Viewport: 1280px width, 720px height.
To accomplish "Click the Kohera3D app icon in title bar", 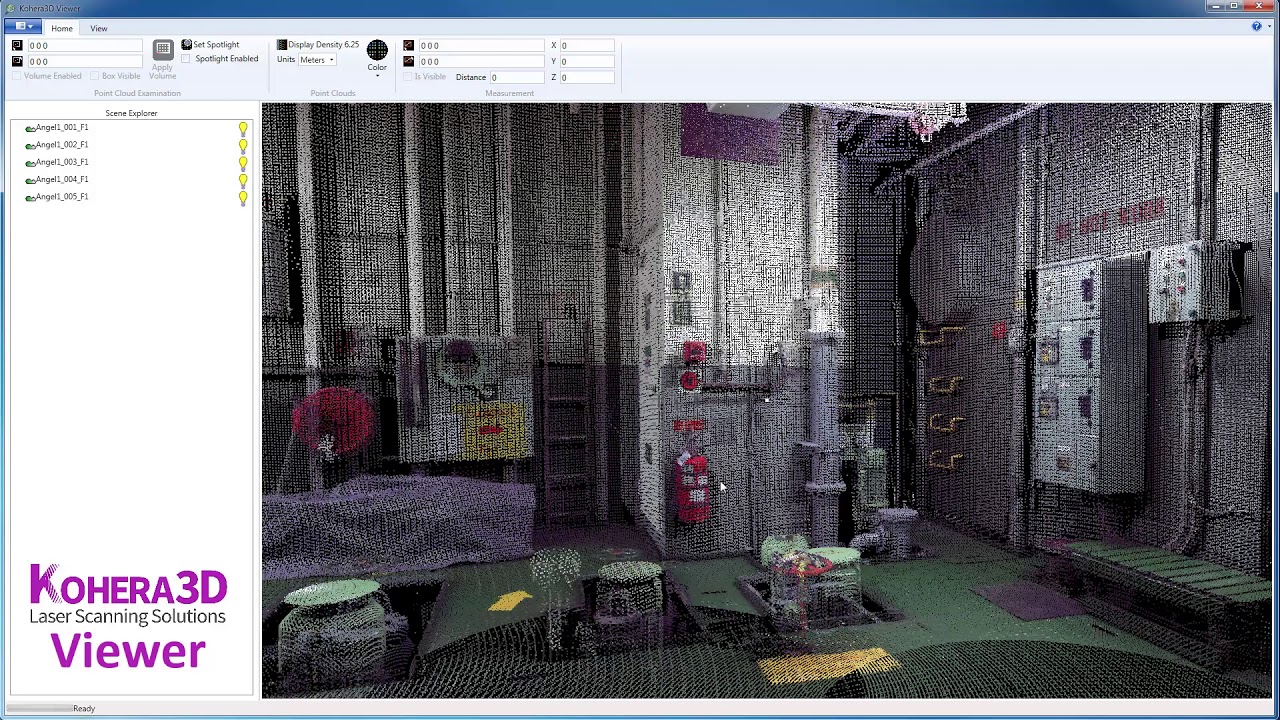I will click(10, 8).
